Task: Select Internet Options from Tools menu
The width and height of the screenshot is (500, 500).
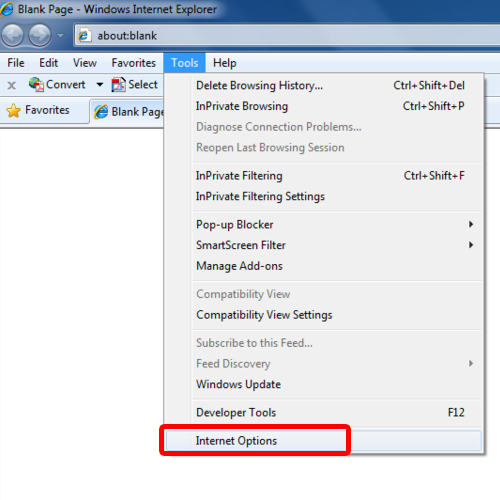Action: coord(323,441)
